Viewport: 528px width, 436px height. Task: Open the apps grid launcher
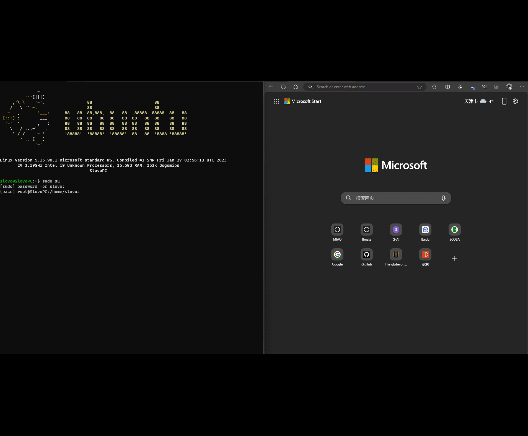point(276,101)
